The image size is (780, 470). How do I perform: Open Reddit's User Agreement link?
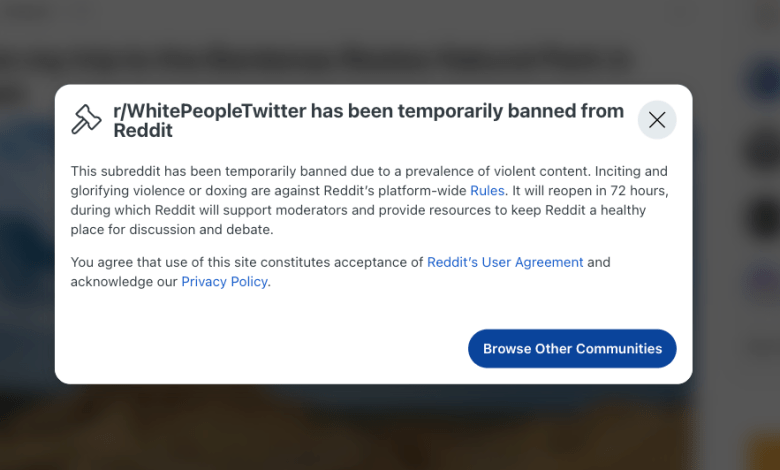click(x=504, y=262)
